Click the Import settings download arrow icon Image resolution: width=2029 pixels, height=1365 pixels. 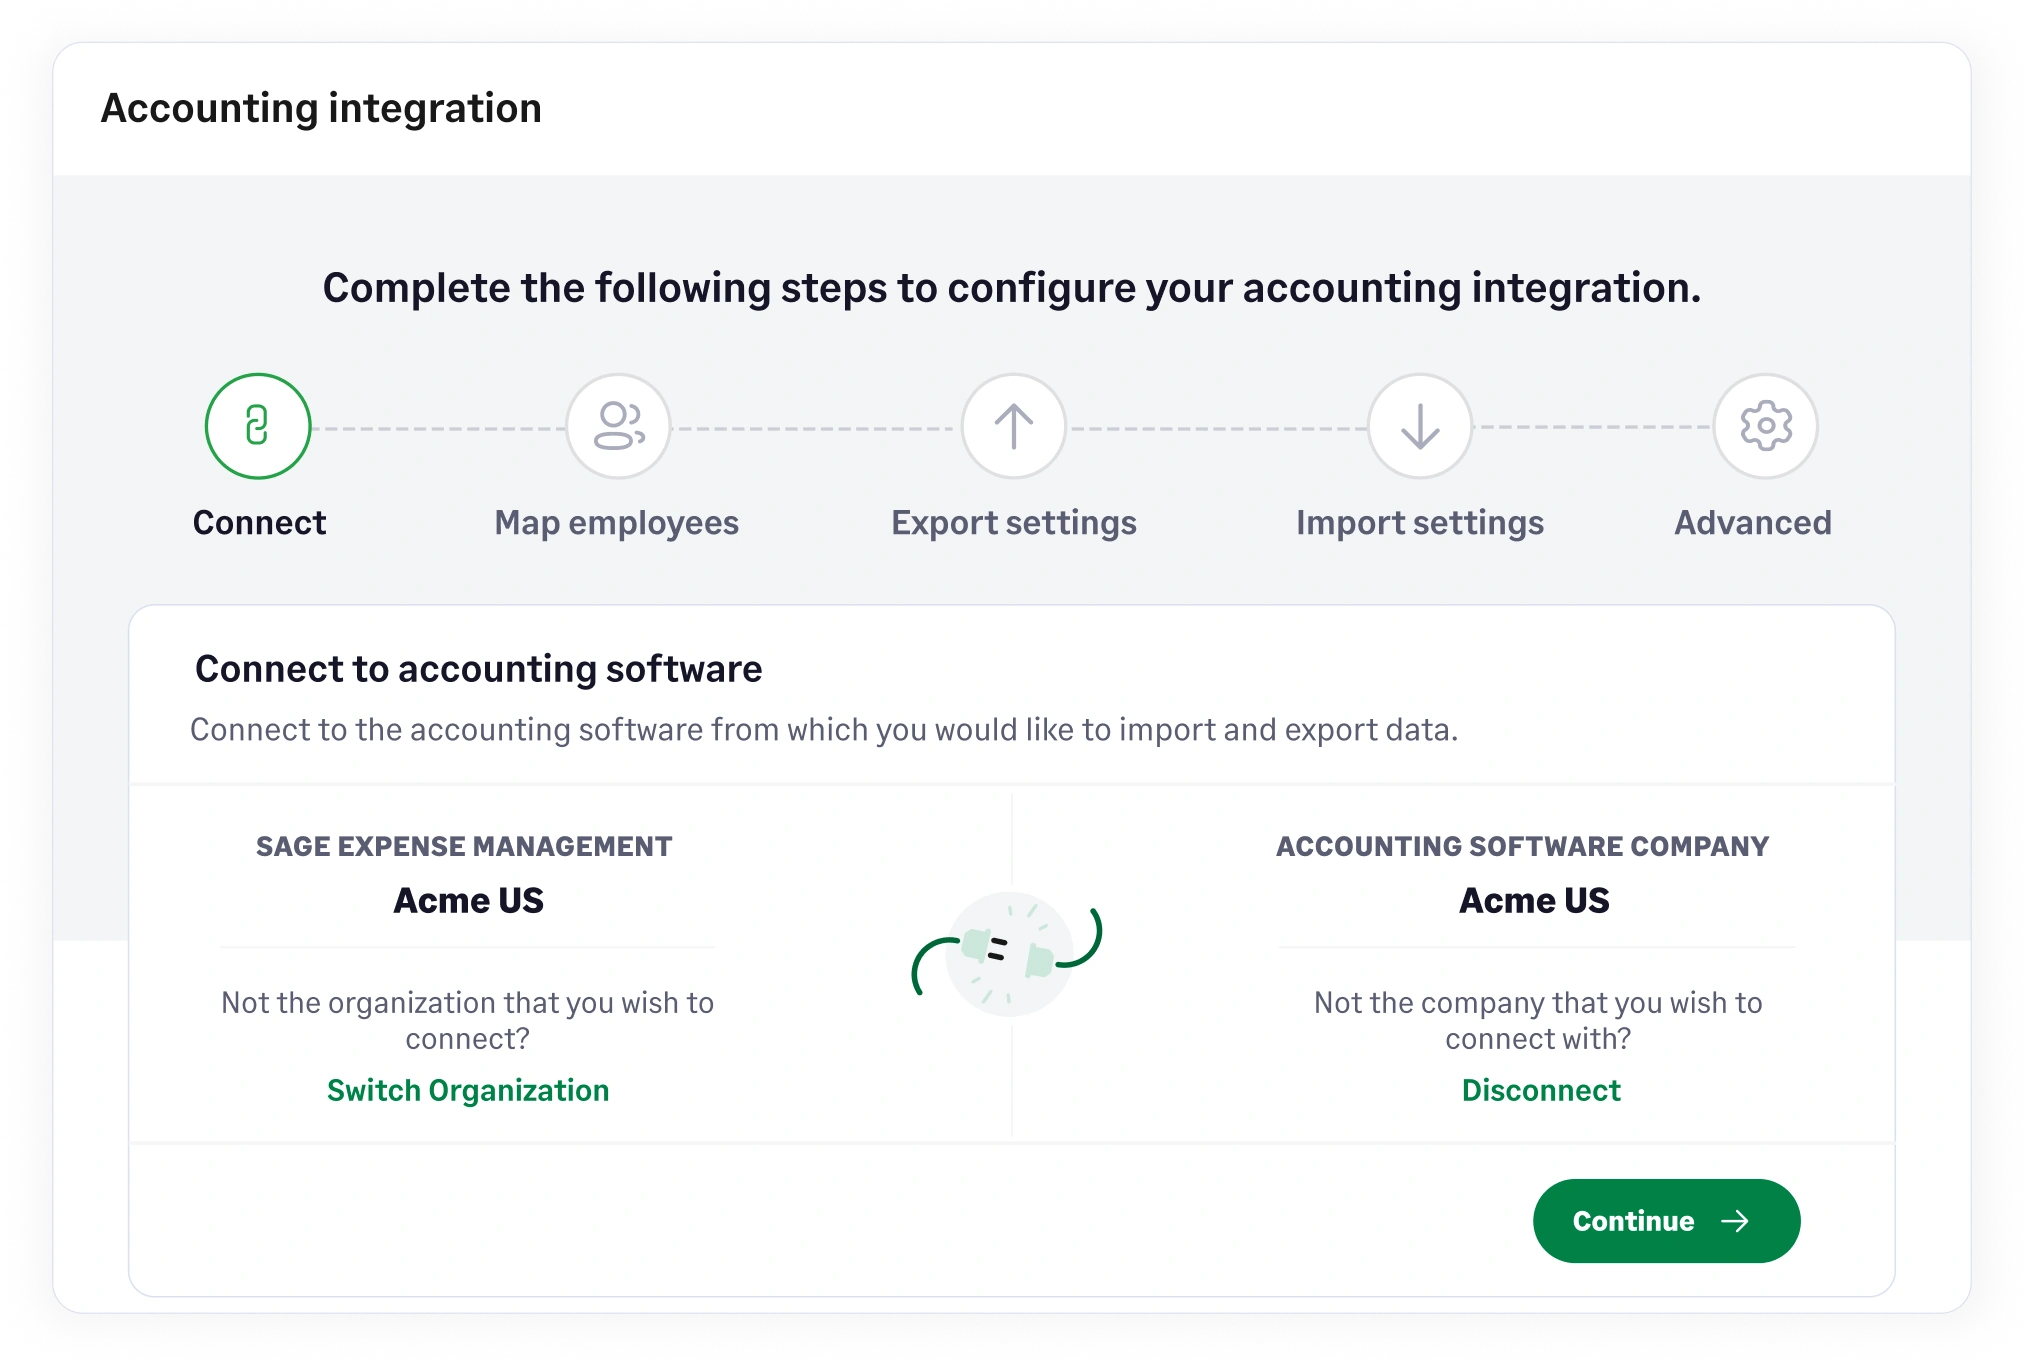coord(1418,425)
